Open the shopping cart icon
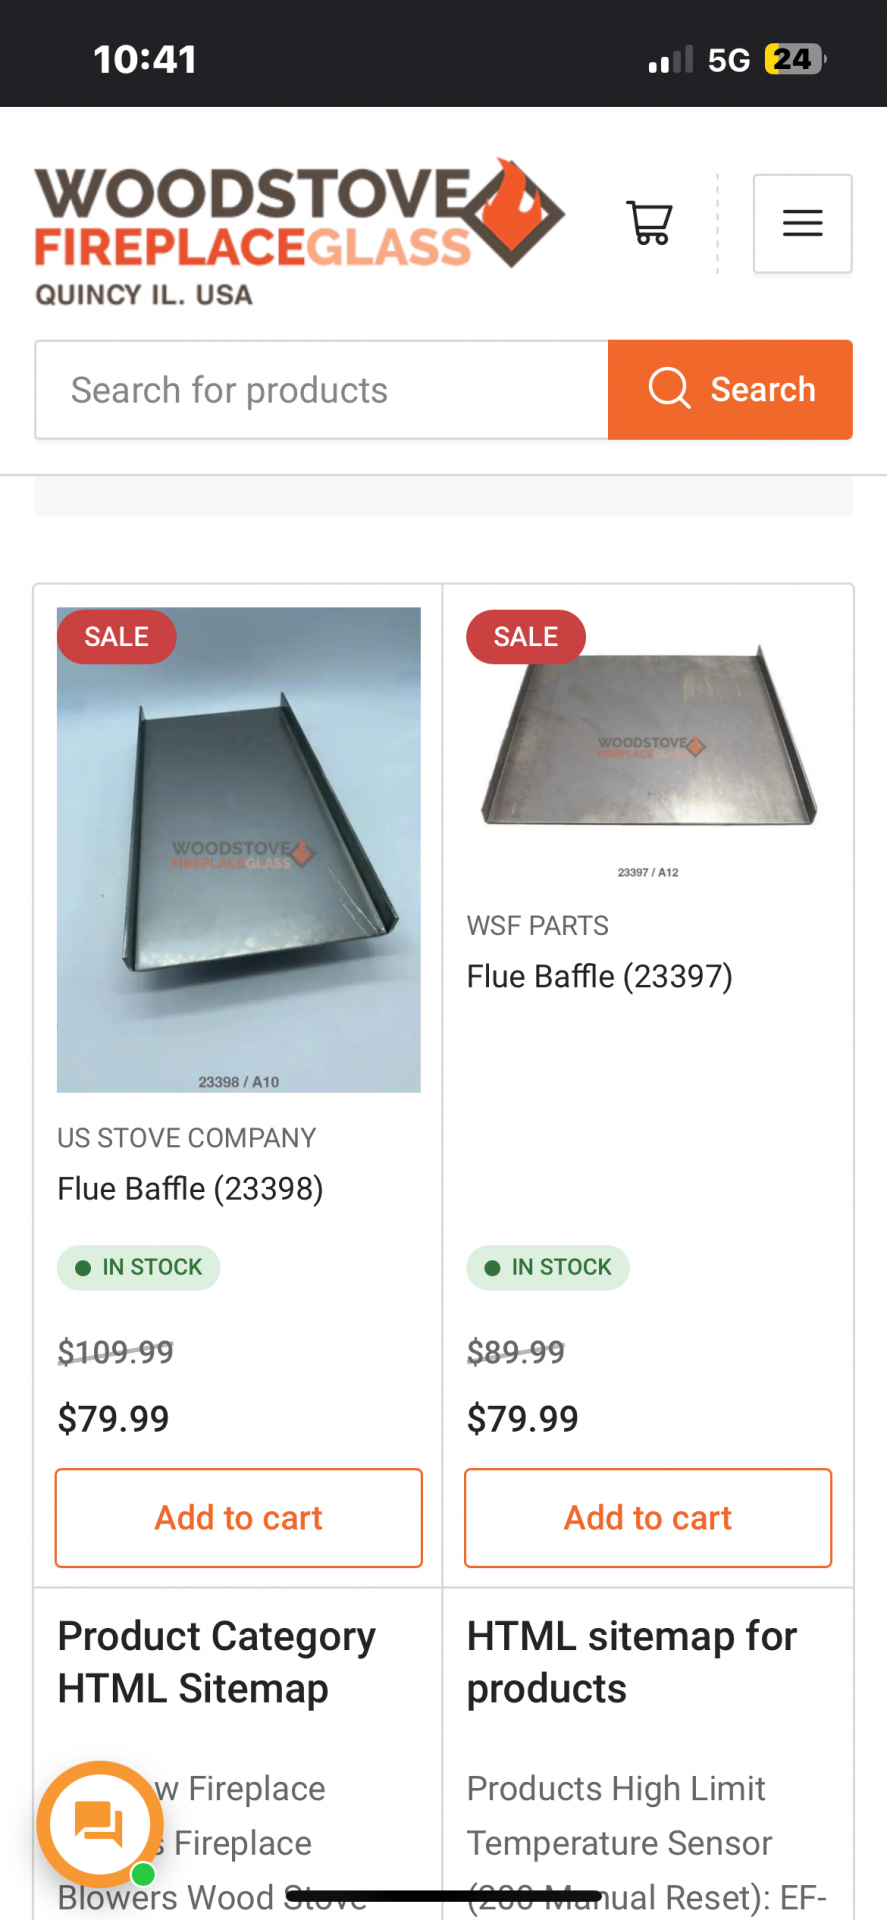The image size is (887, 1920). coord(649,223)
